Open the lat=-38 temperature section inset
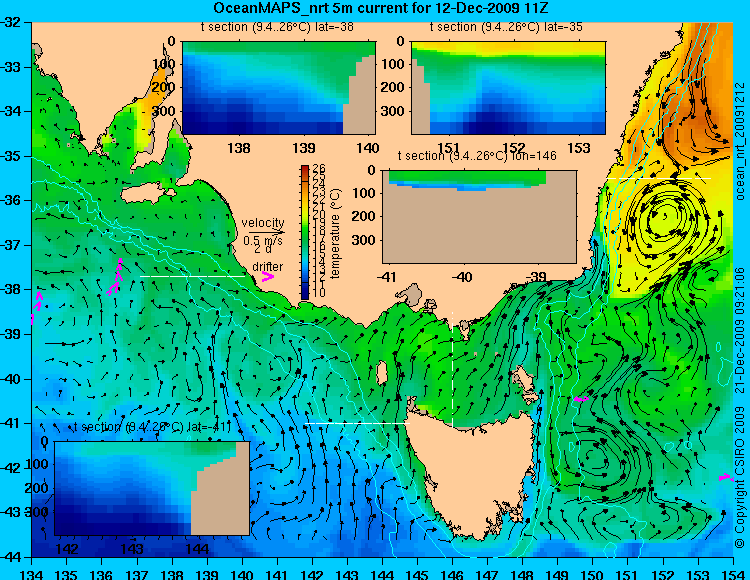The image size is (750, 580). pos(279,88)
